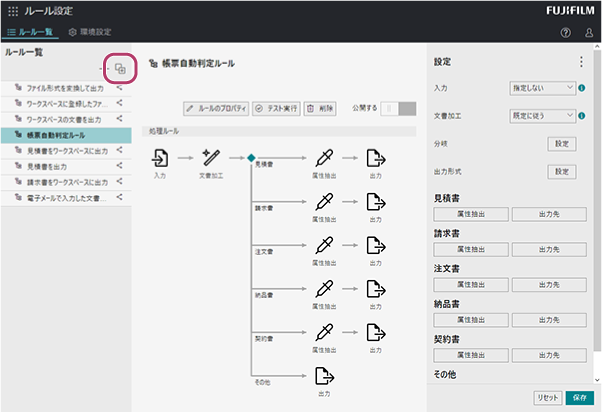Click share icon for ワークスペースの文書を出力
The image size is (602, 413).
point(120,119)
